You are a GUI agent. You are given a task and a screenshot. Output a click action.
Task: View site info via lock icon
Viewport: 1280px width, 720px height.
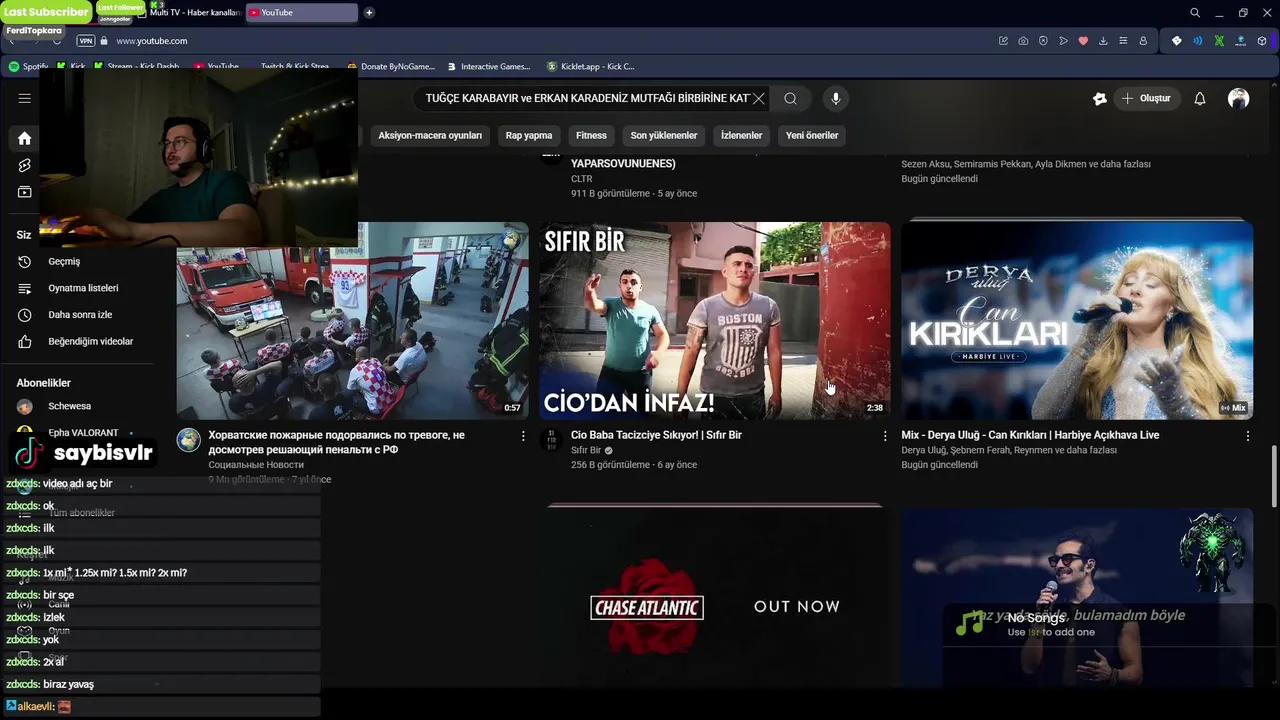click(x=104, y=41)
